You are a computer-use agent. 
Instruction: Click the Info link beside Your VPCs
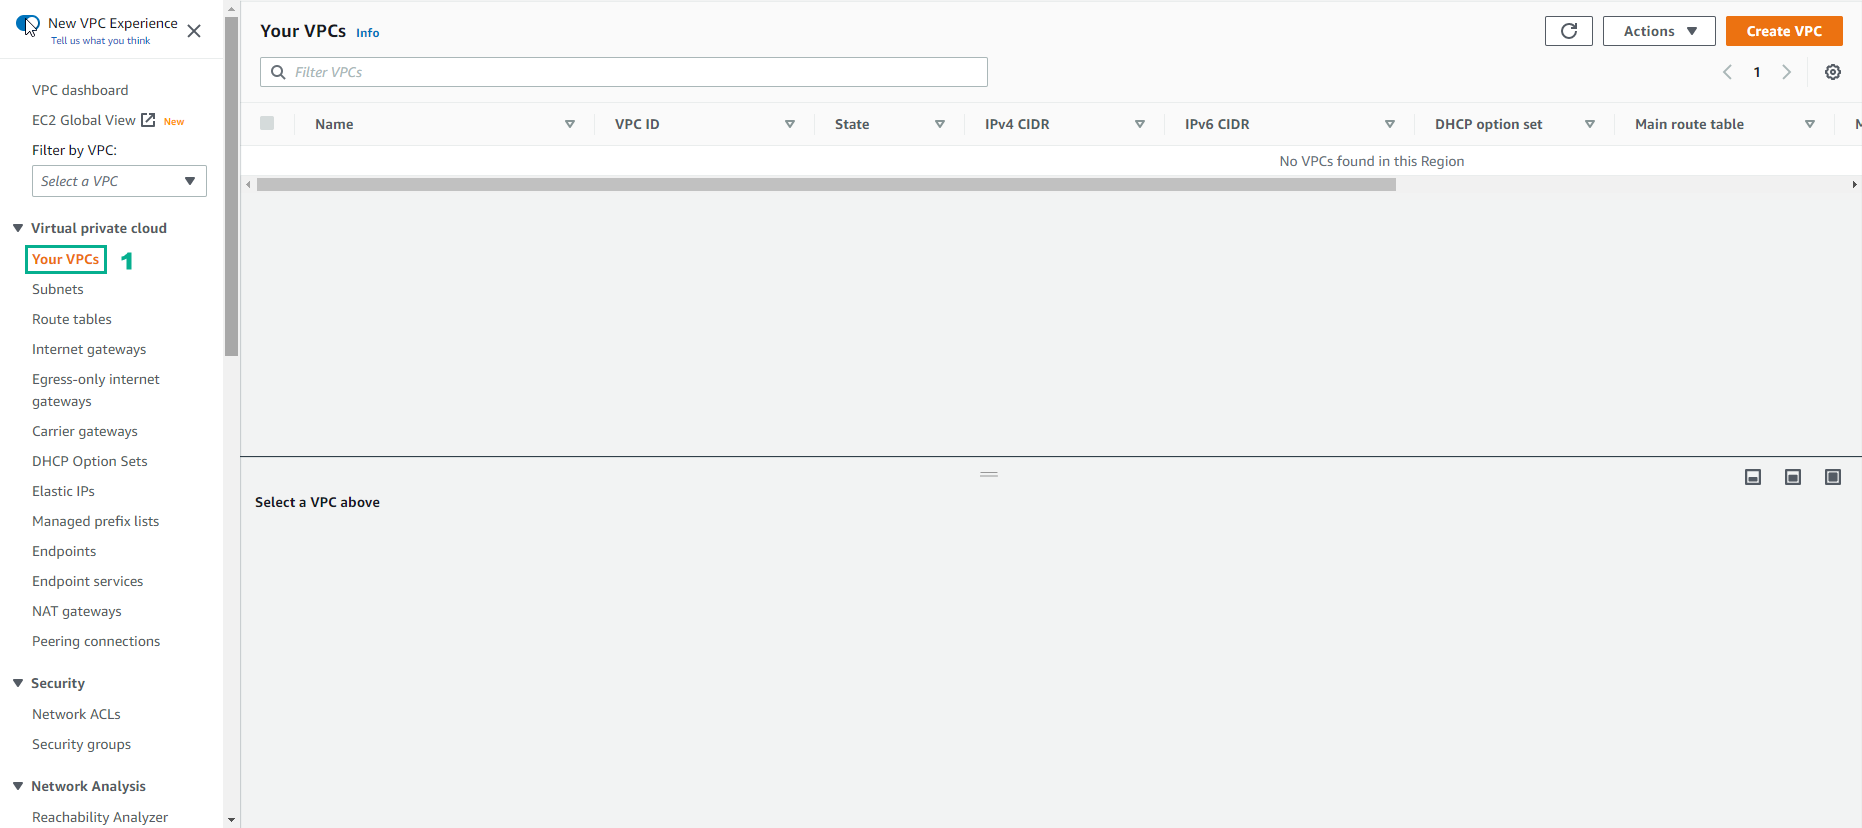[368, 33]
